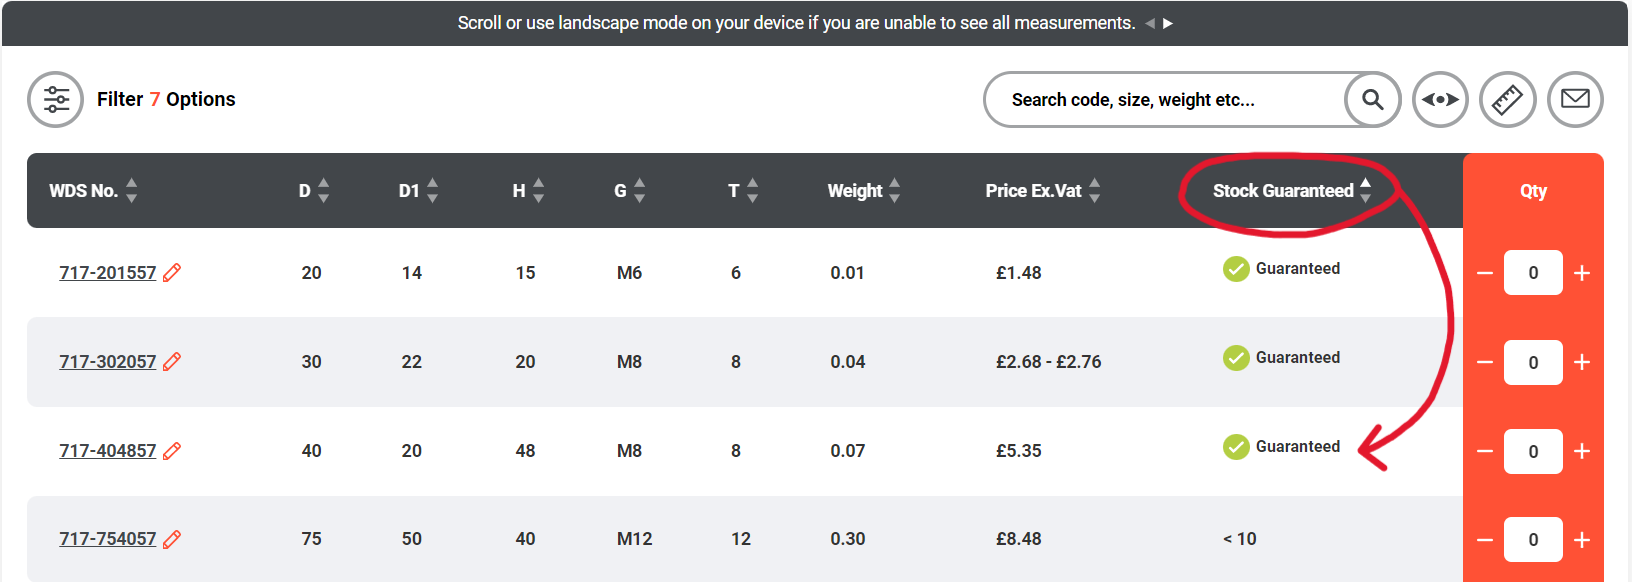The height and width of the screenshot is (582, 1632).
Task: Decrease quantity for 717-302057
Action: (1485, 362)
